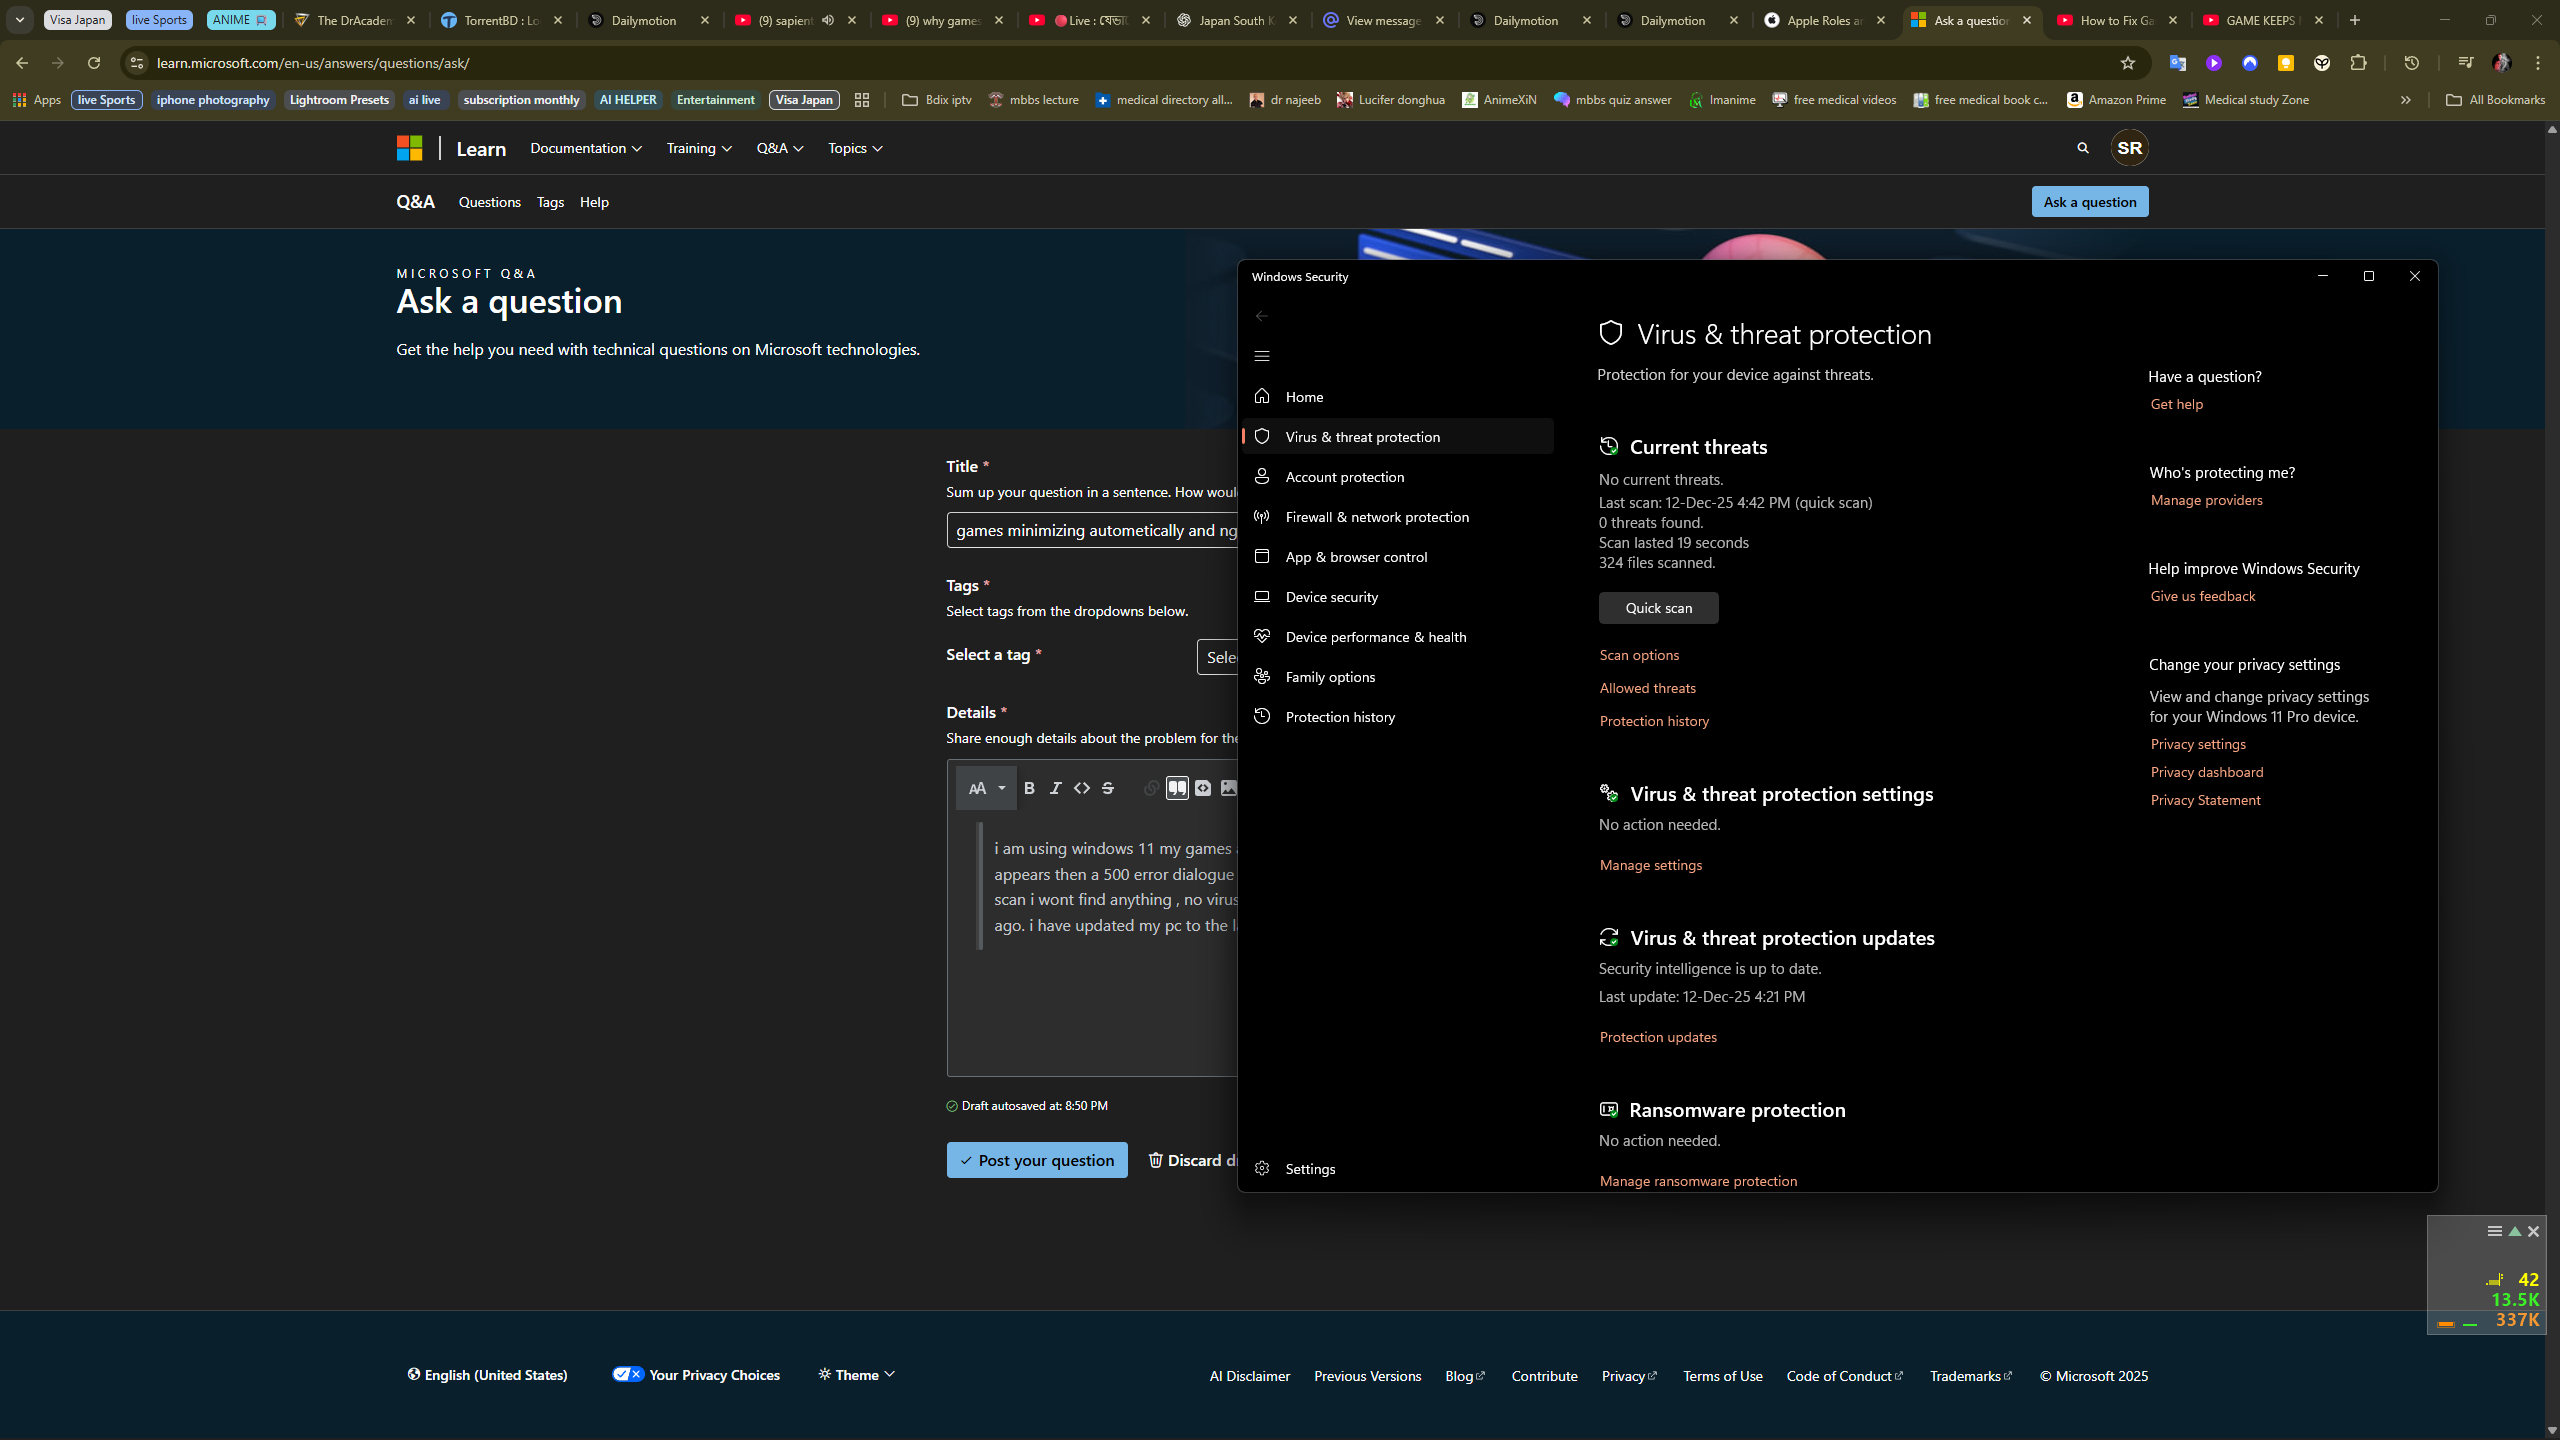Expand the Documentation dropdown menu

(x=586, y=148)
